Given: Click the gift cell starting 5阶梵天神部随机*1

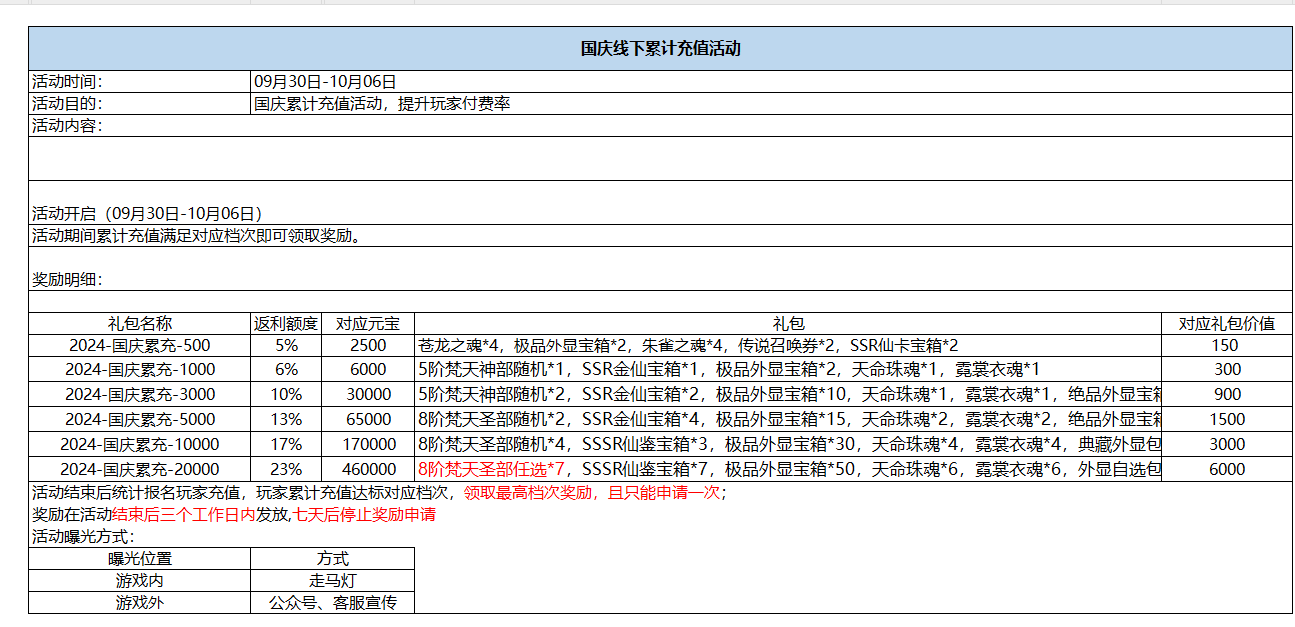Looking at the screenshot, I should click(x=788, y=370).
